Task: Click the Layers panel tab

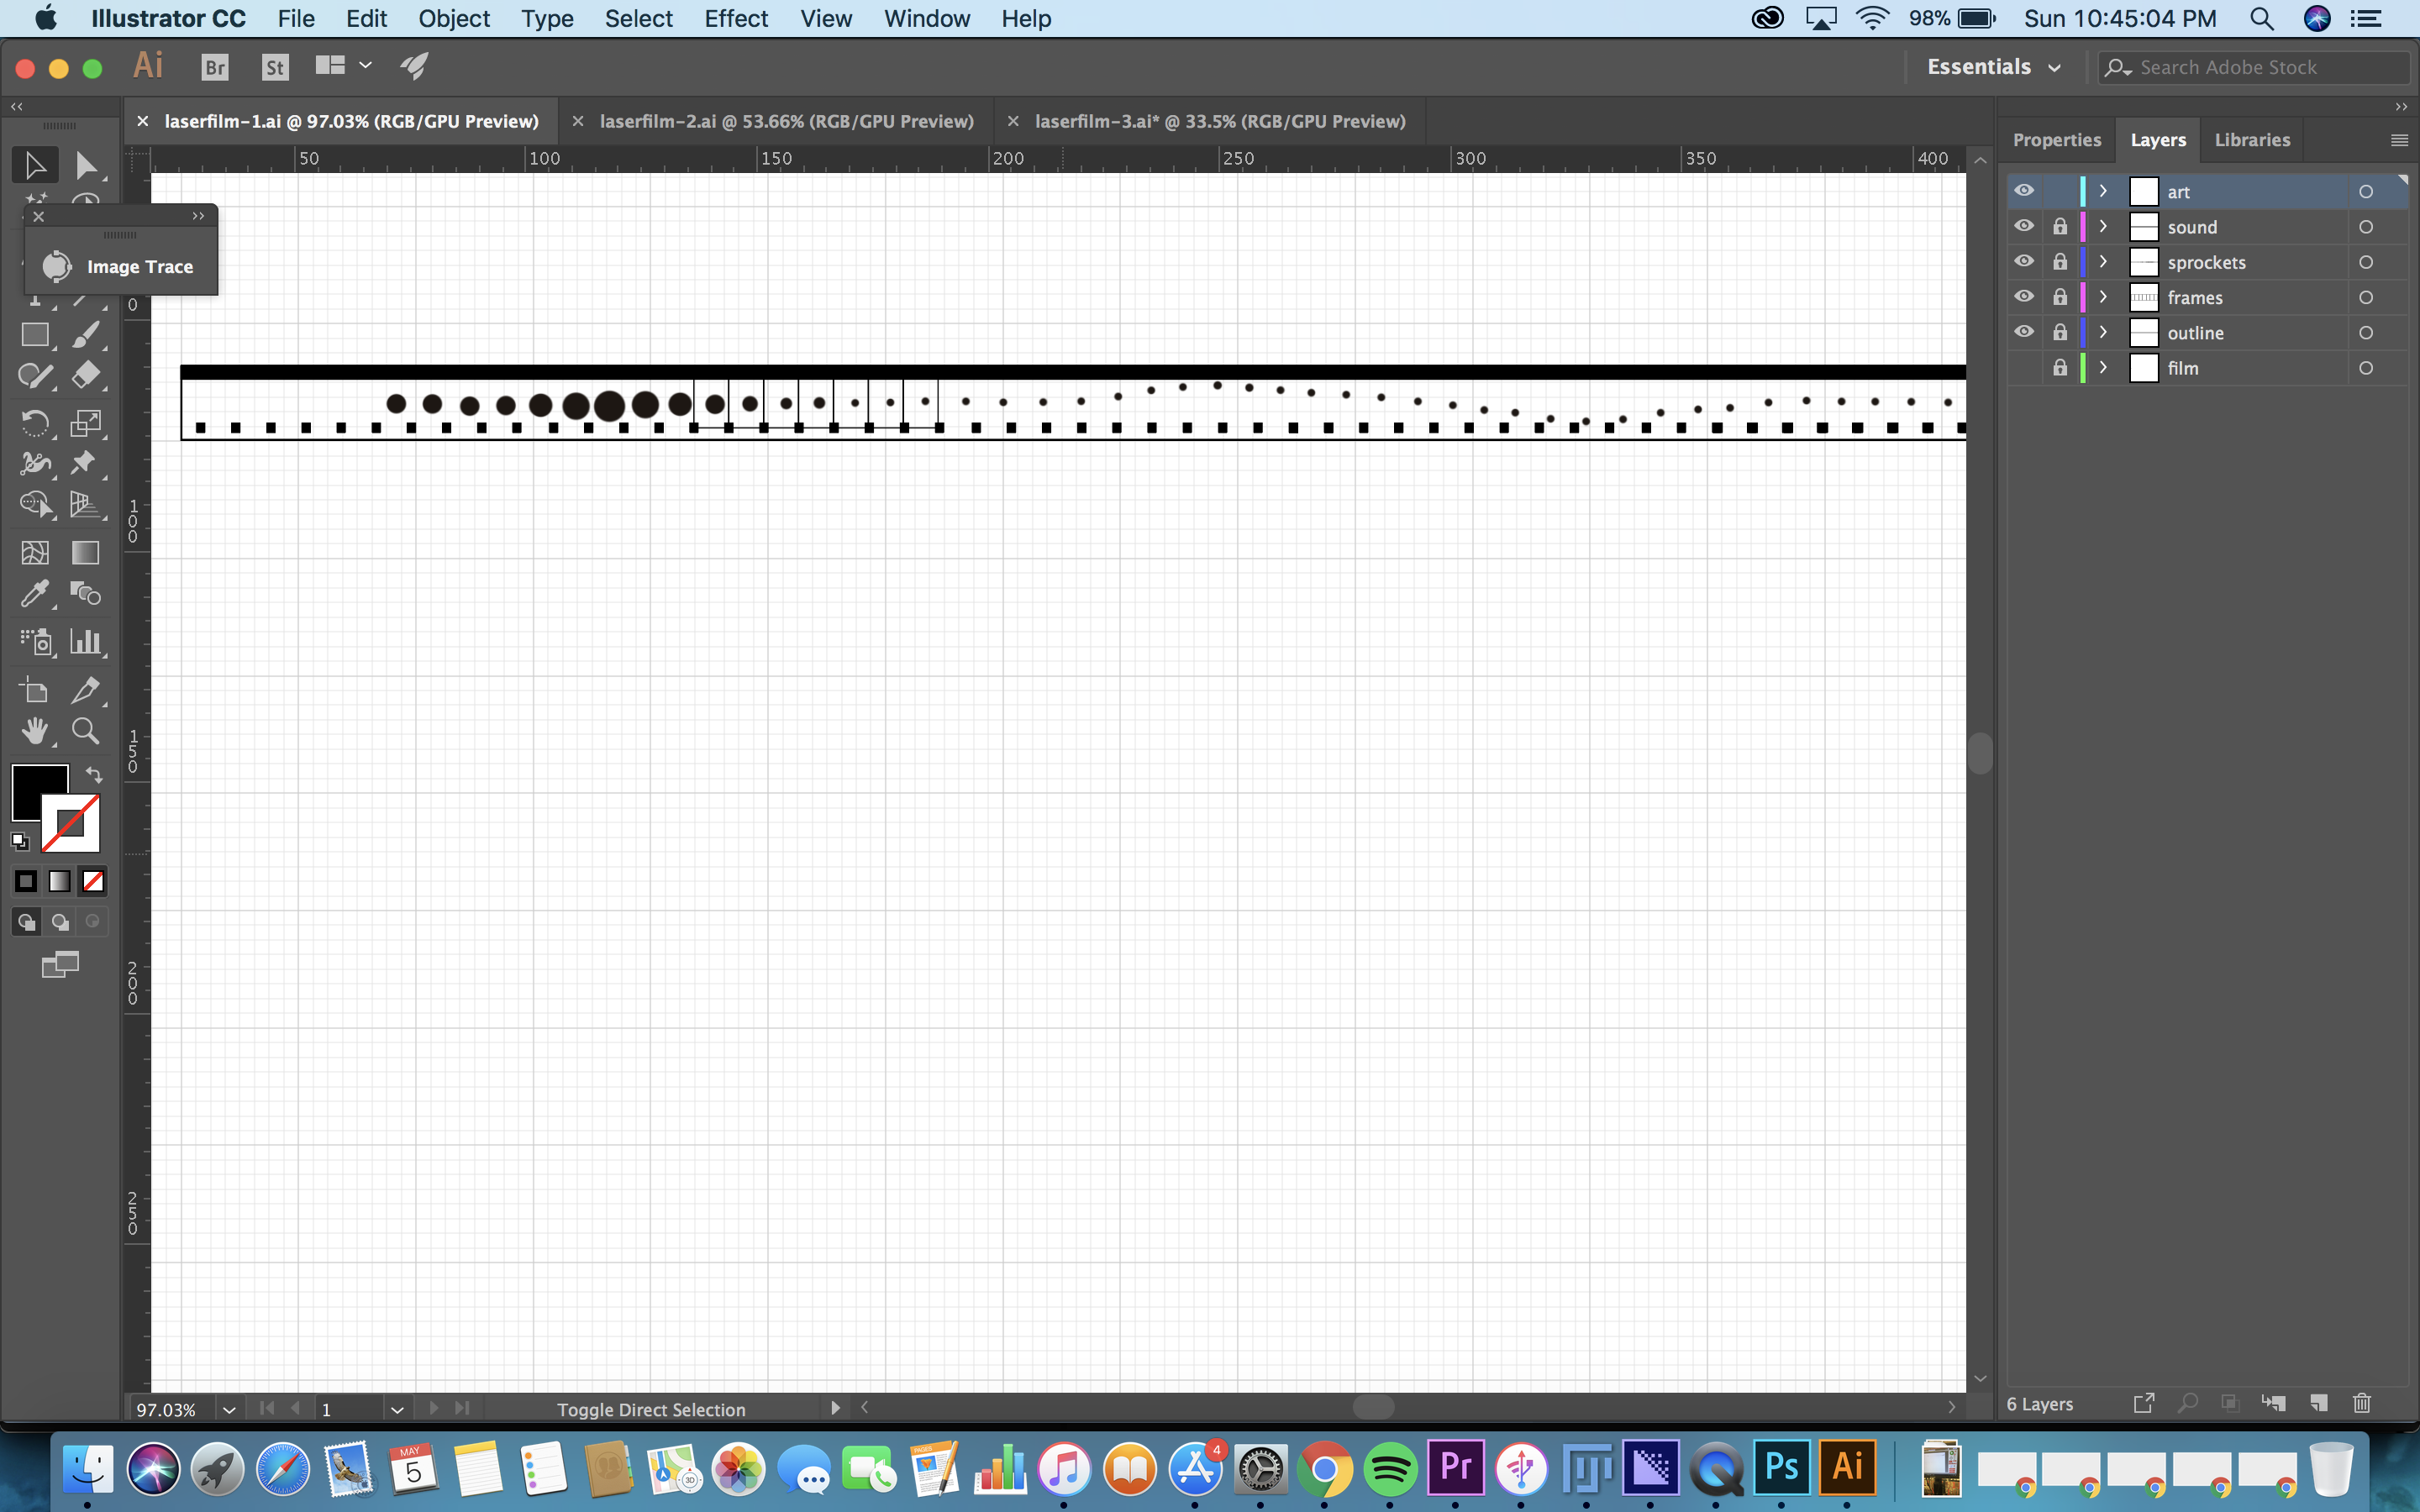Action: (x=2157, y=139)
